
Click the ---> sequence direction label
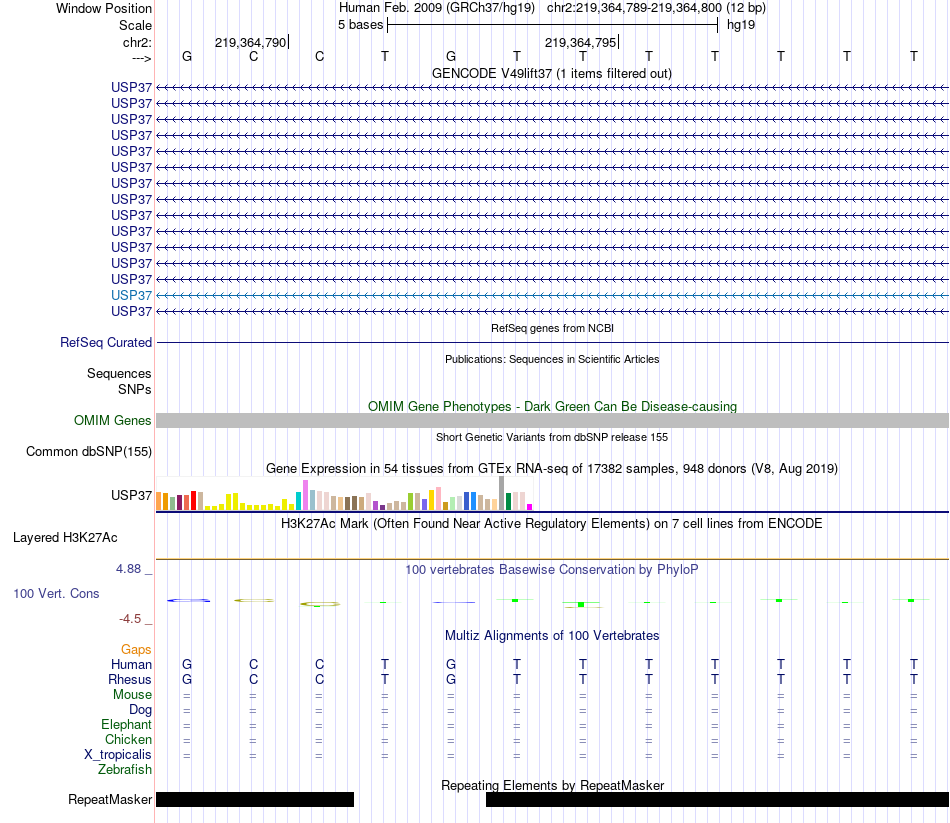click(141, 58)
